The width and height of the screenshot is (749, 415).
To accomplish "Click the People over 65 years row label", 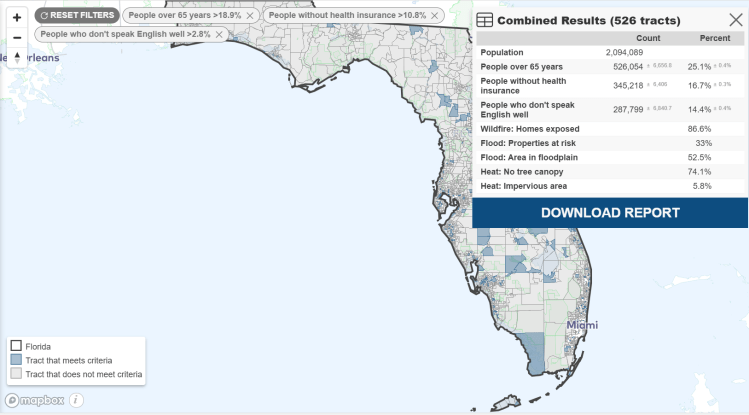I will [x=521, y=67].
